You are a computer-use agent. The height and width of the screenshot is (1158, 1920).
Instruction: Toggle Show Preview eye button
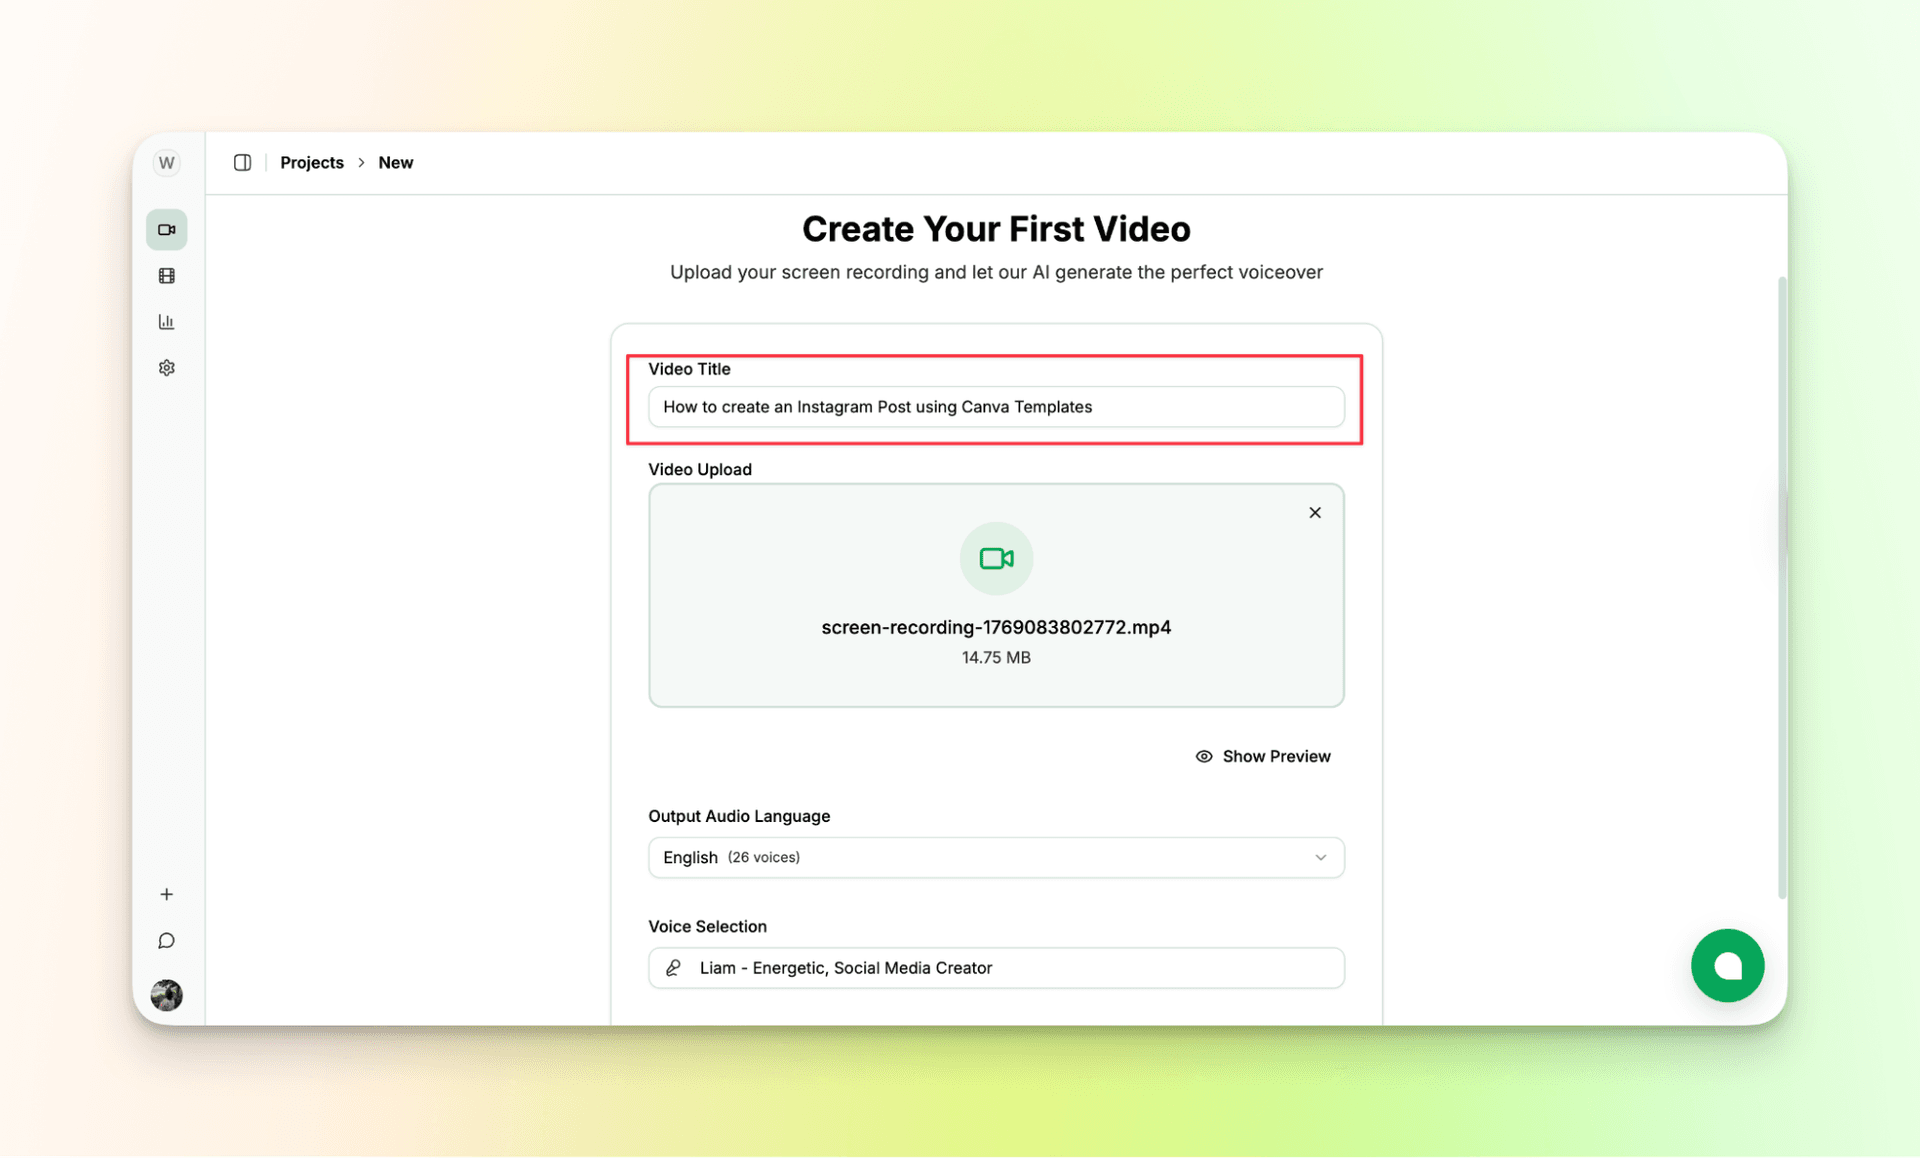[1263, 756]
